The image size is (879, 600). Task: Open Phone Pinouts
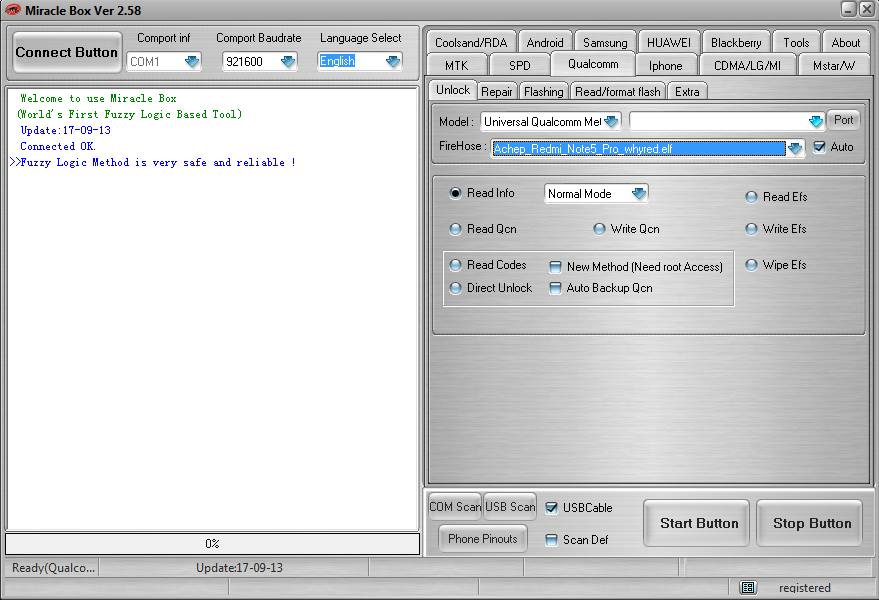tap(483, 539)
